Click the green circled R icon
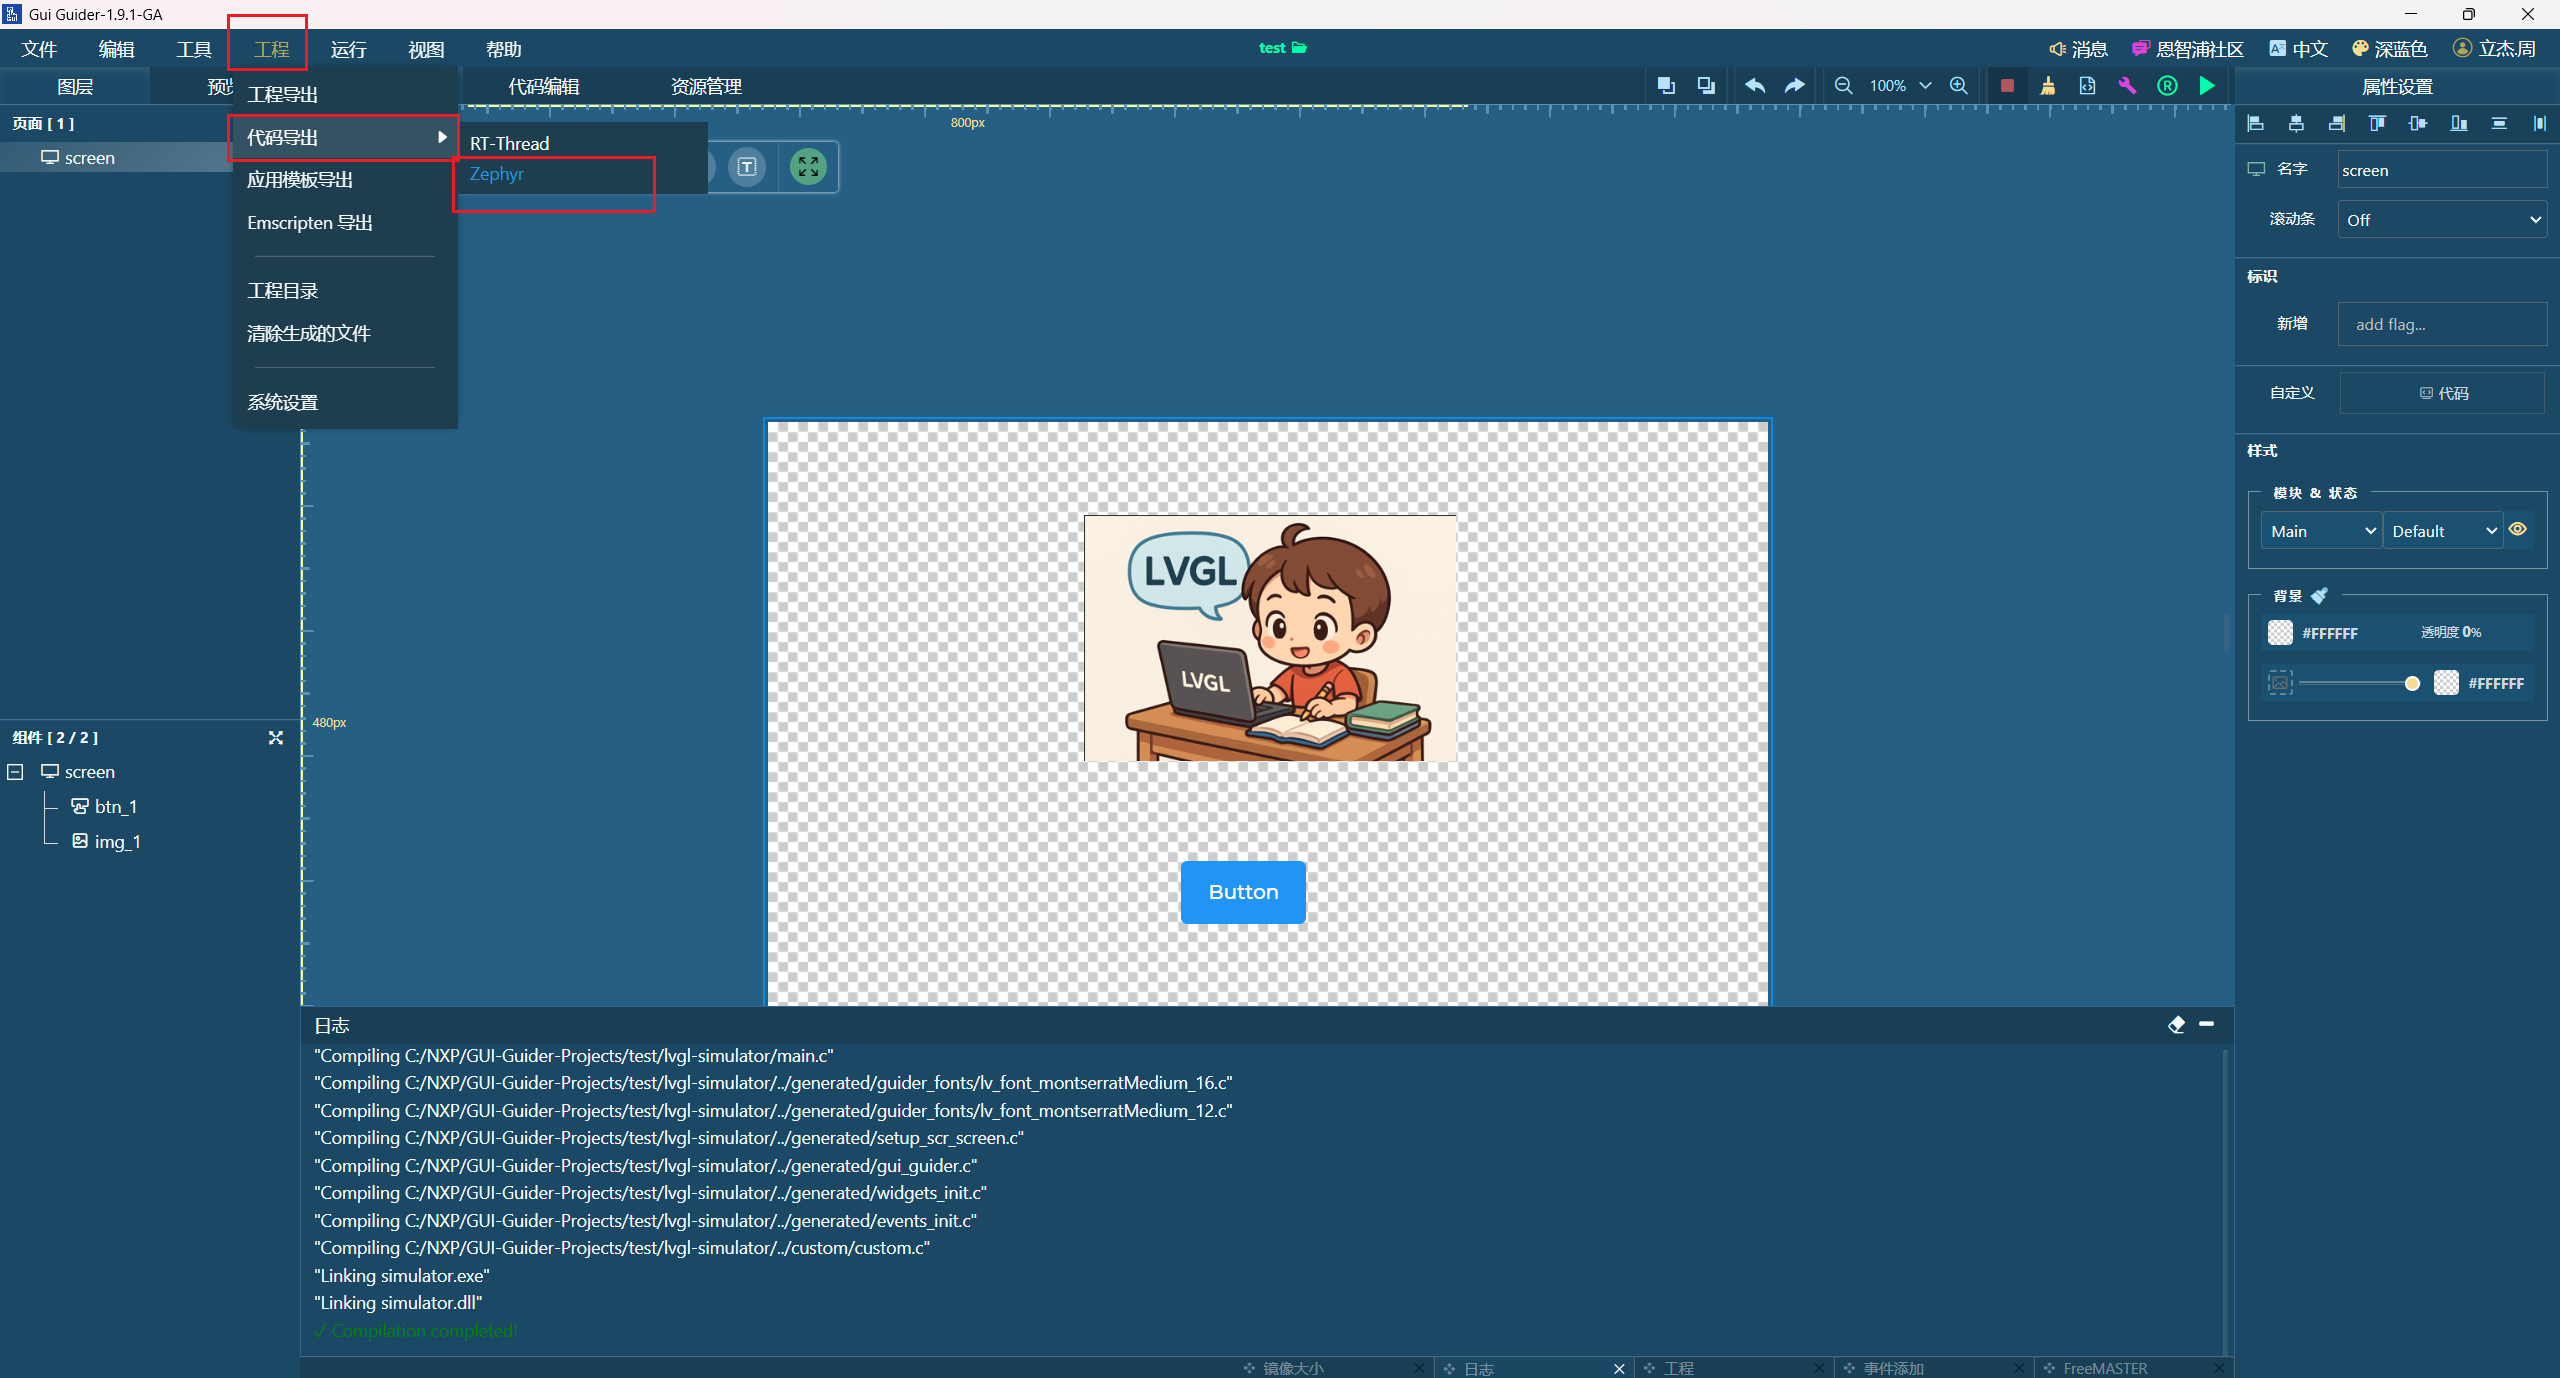2560x1378 pixels. pyautogui.click(x=2167, y=86)
